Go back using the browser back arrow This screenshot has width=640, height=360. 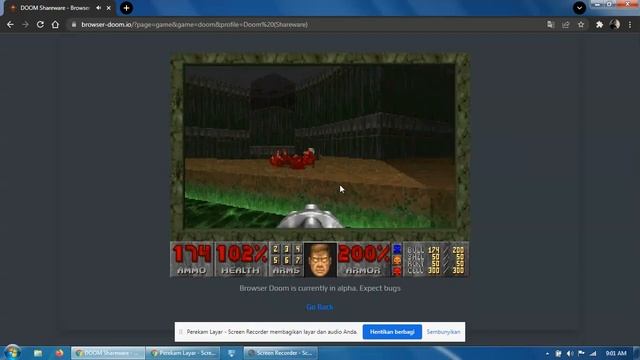coord(10,24)
